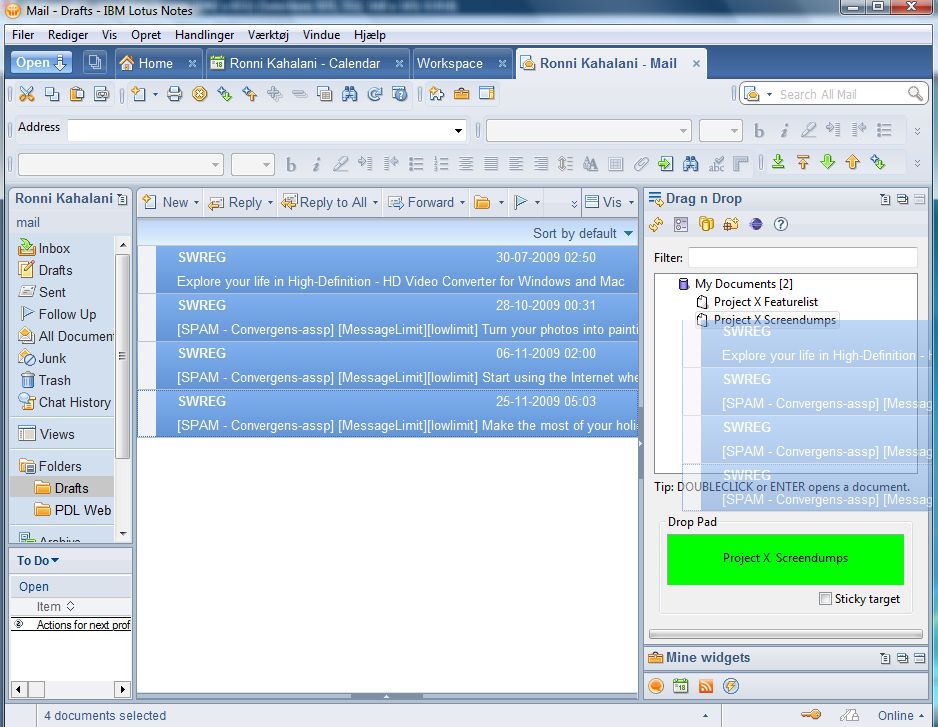Click the binoculars Find icon in the top toolbar
The height and width of the screenshot is (727, 938).
349,94
